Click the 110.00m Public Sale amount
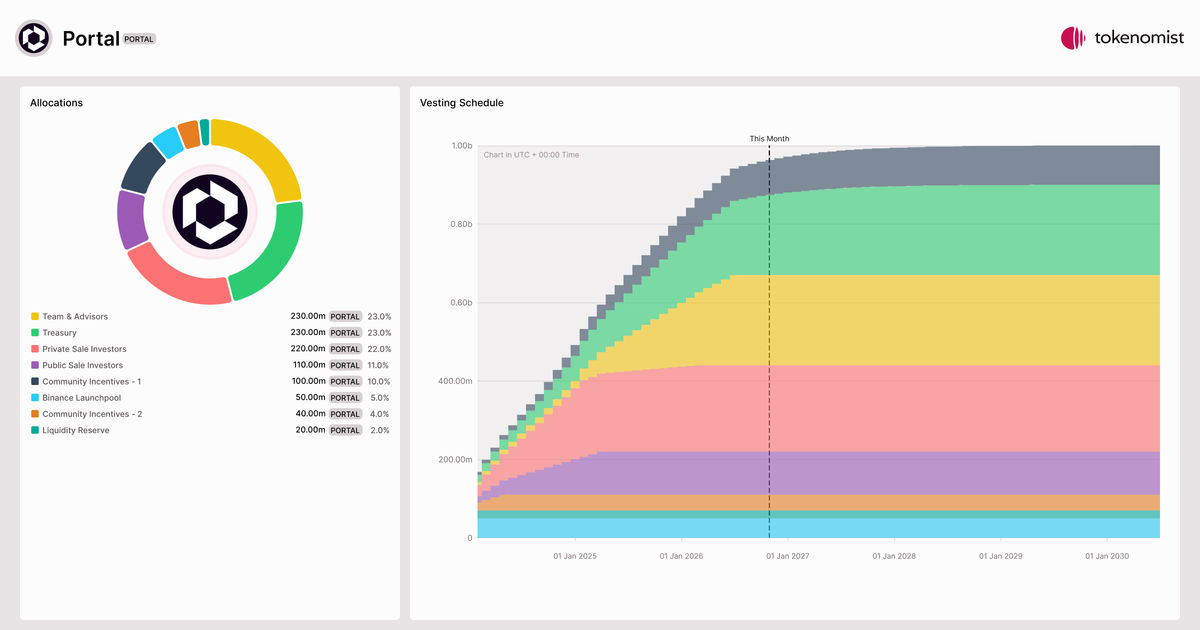 (308, 365)
